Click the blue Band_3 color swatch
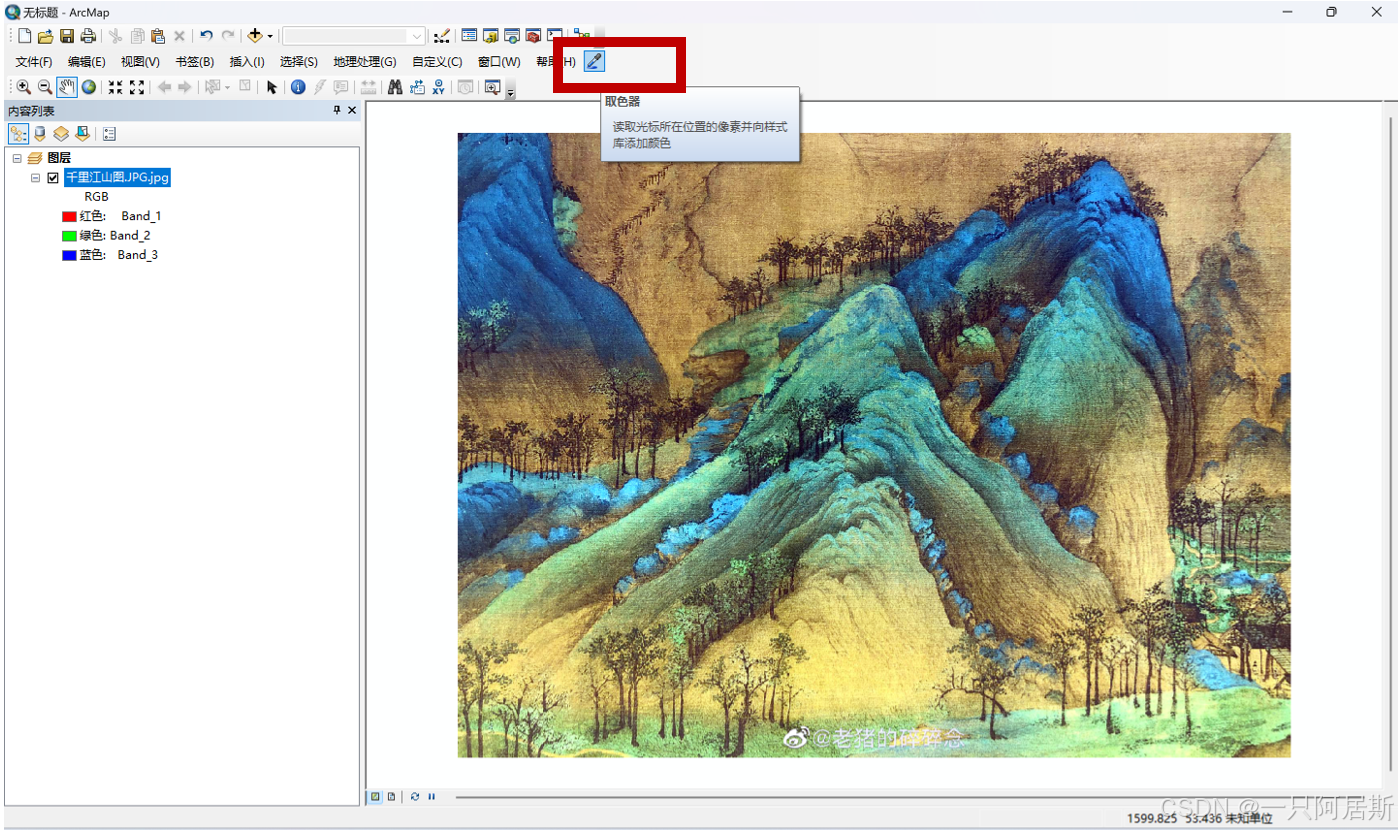This screenshot has width=1398, height=831. 69,255
